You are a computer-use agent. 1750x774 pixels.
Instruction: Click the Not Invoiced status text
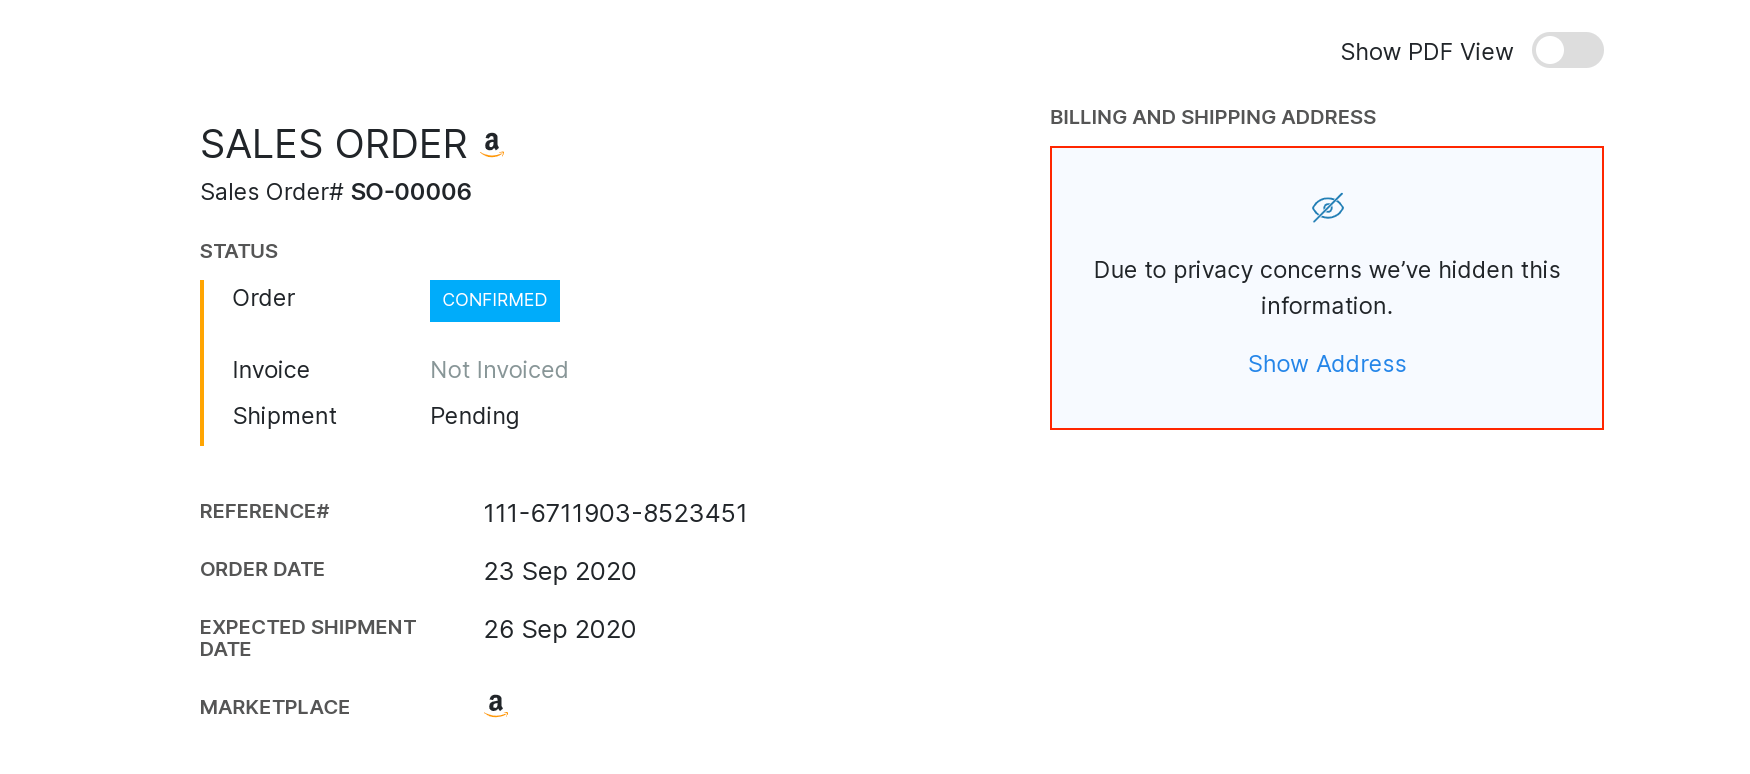click(x=499, y=370)
